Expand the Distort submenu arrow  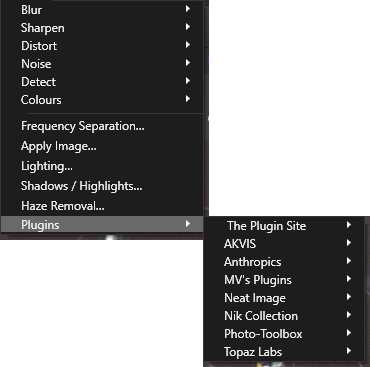(x=188, y=45)
